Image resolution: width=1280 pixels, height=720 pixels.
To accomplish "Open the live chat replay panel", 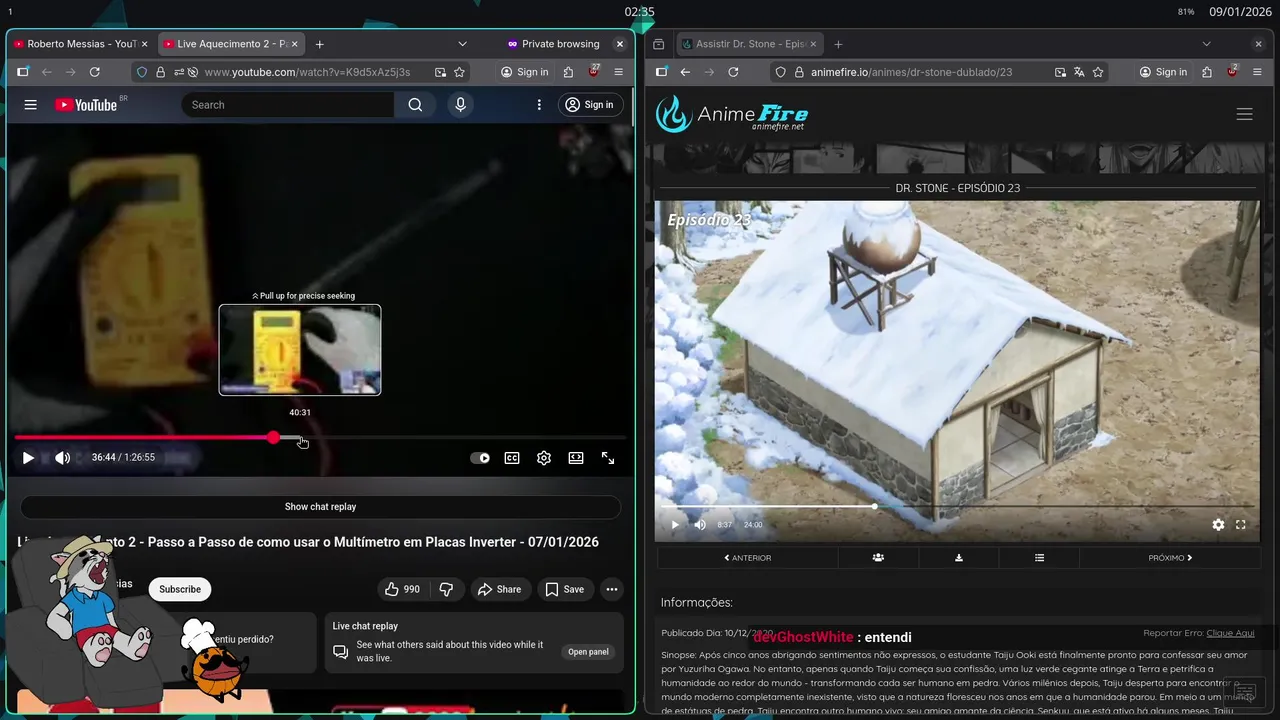I will tap(588, 652).
